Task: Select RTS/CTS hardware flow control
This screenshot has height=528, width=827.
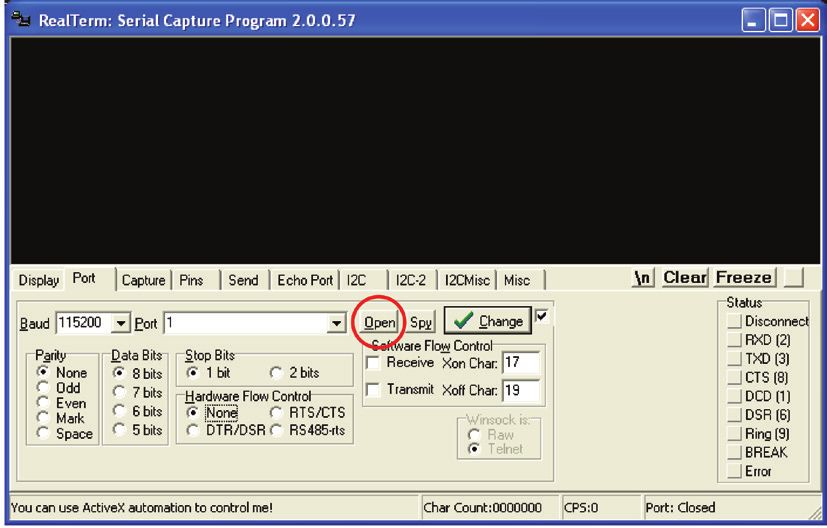Action: click(x=308, y=412)
